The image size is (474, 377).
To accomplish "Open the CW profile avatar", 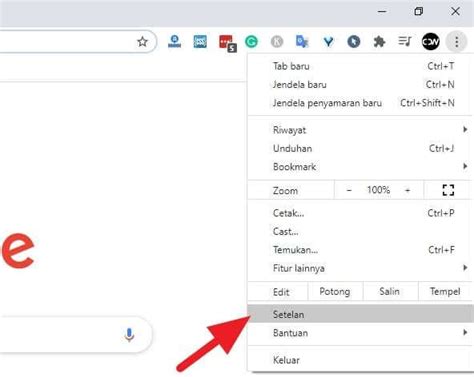I will point(431,42).
